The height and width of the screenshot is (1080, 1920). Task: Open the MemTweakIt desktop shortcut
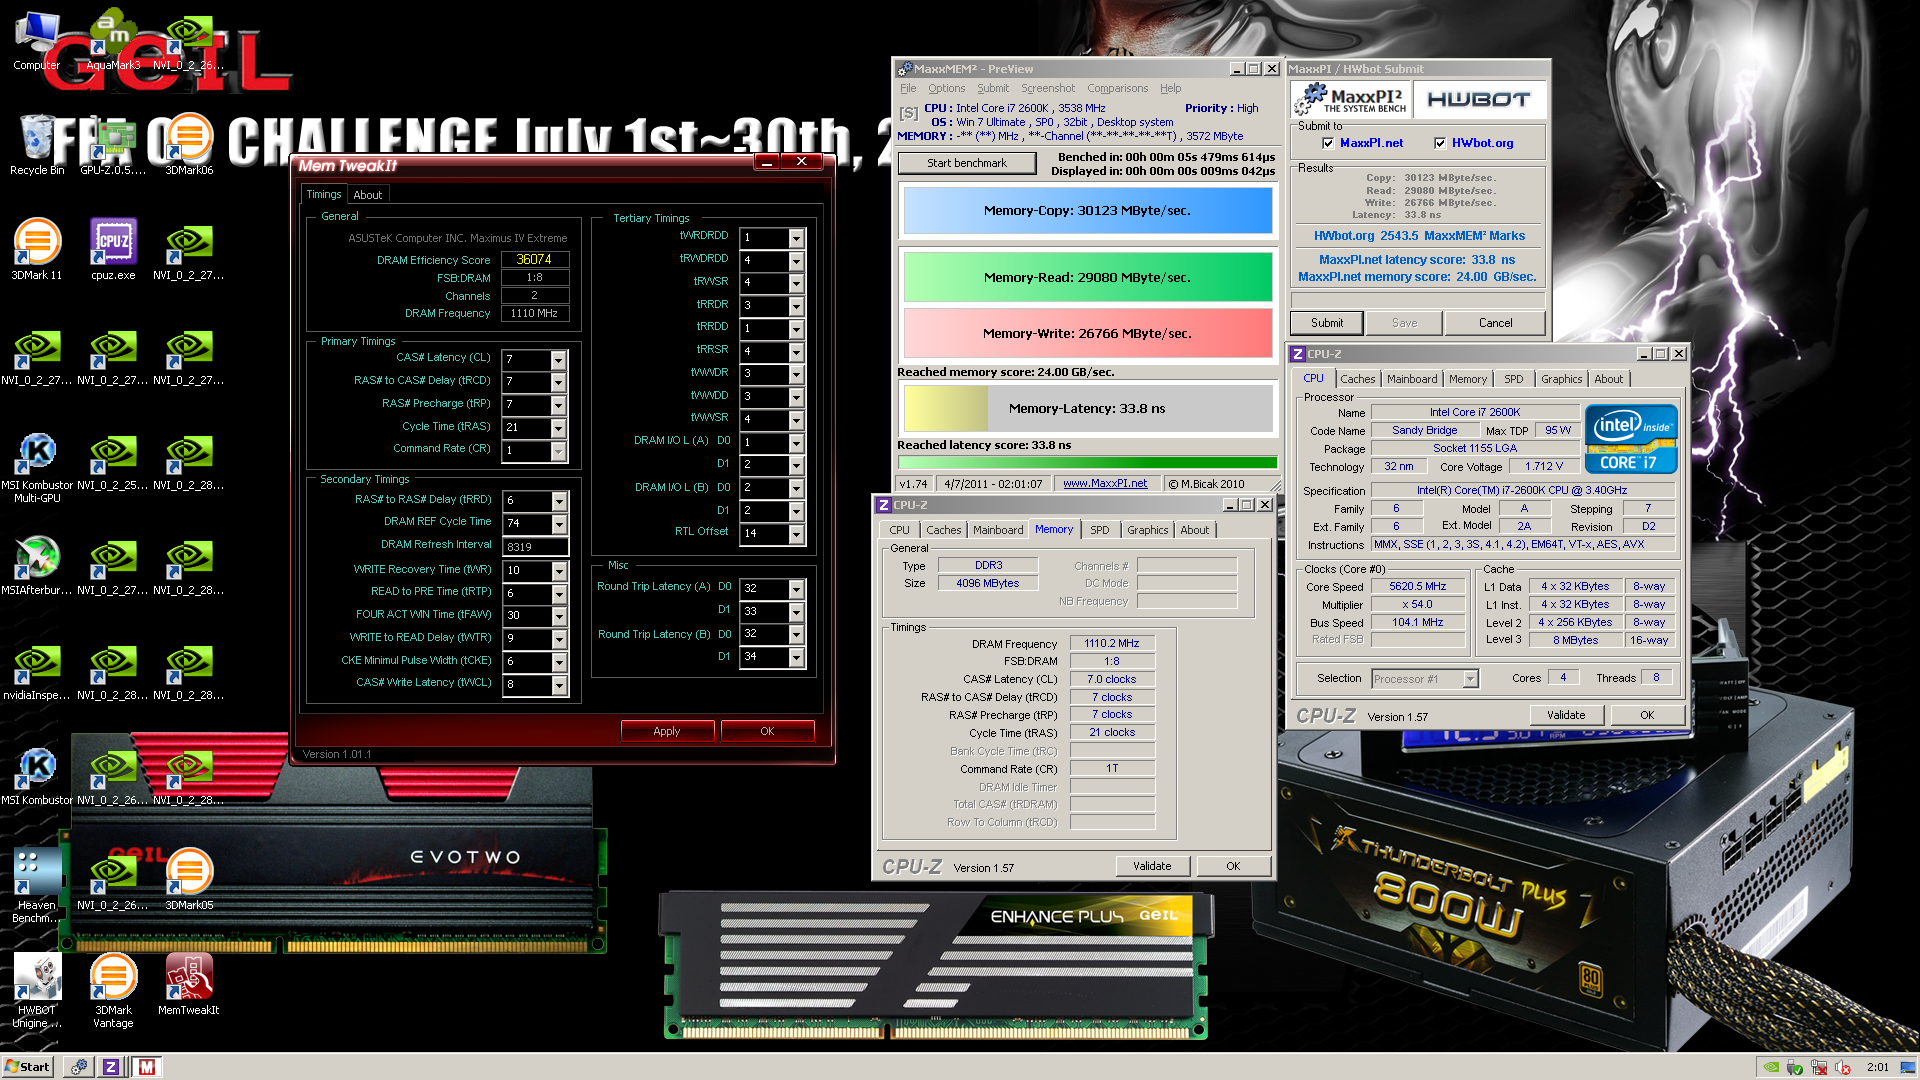189,985
